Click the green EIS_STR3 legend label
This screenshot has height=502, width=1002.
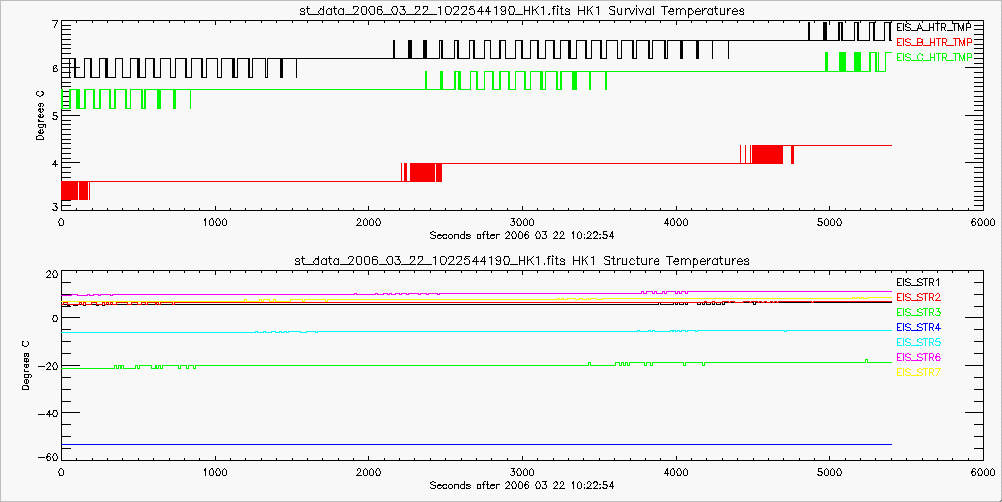pyautogui.click(x=919, y=312)
